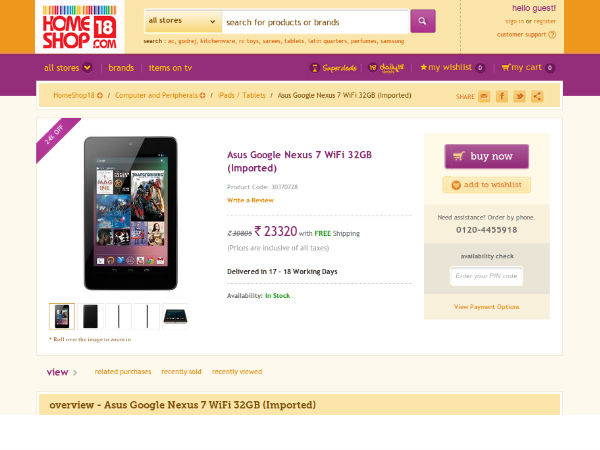Select the last product thumbnail
This screenshot has width=600, height=450.
(175, 316)
